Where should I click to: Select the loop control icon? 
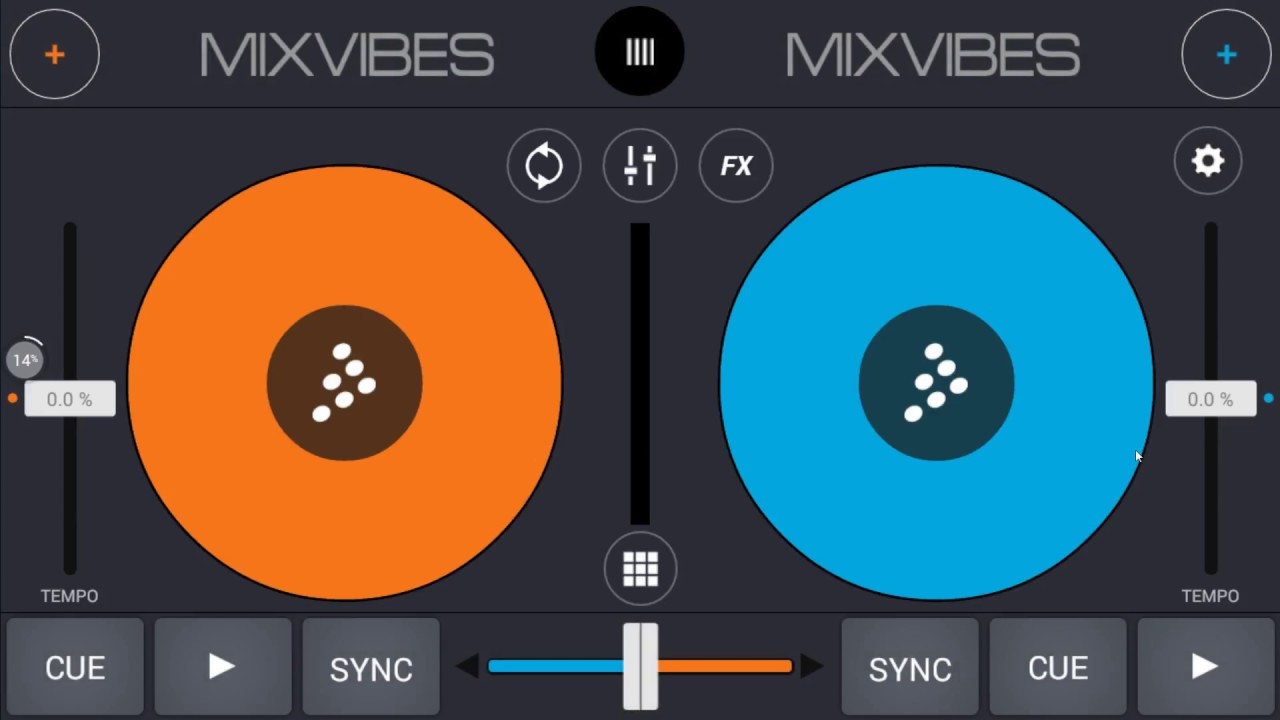(544, 166)
